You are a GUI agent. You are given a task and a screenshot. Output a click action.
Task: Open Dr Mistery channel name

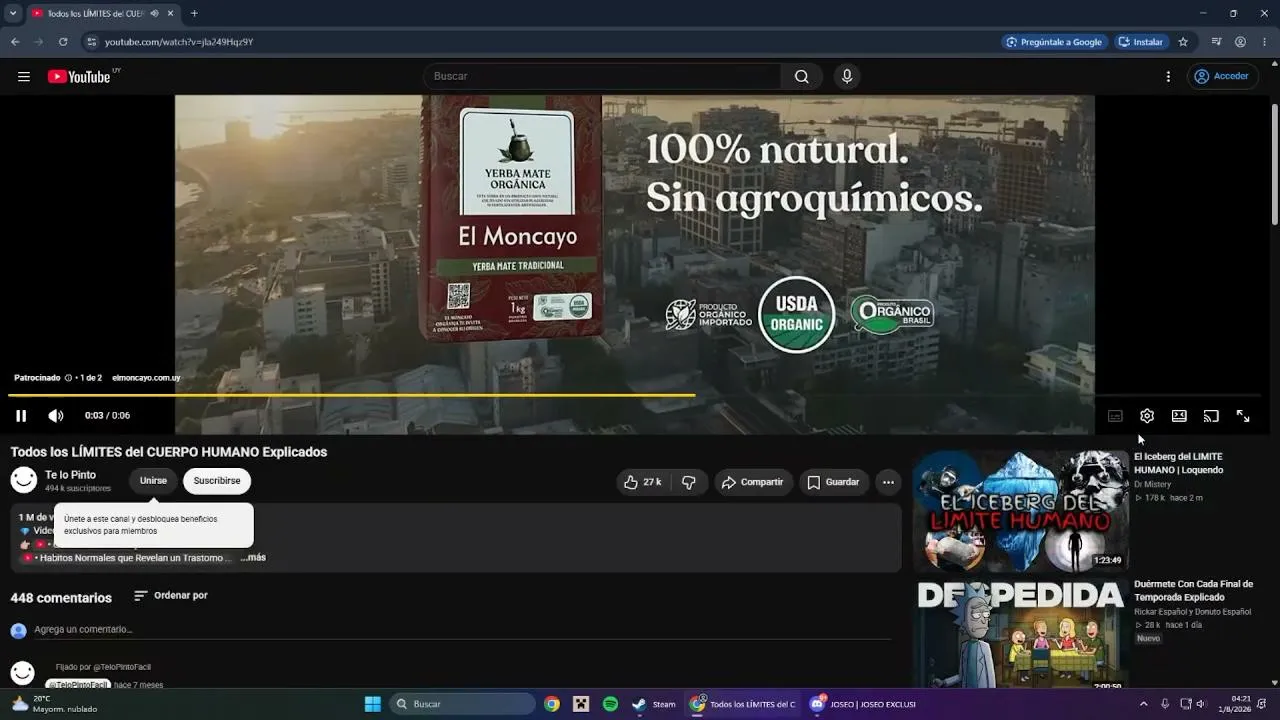pos(1152,484)
